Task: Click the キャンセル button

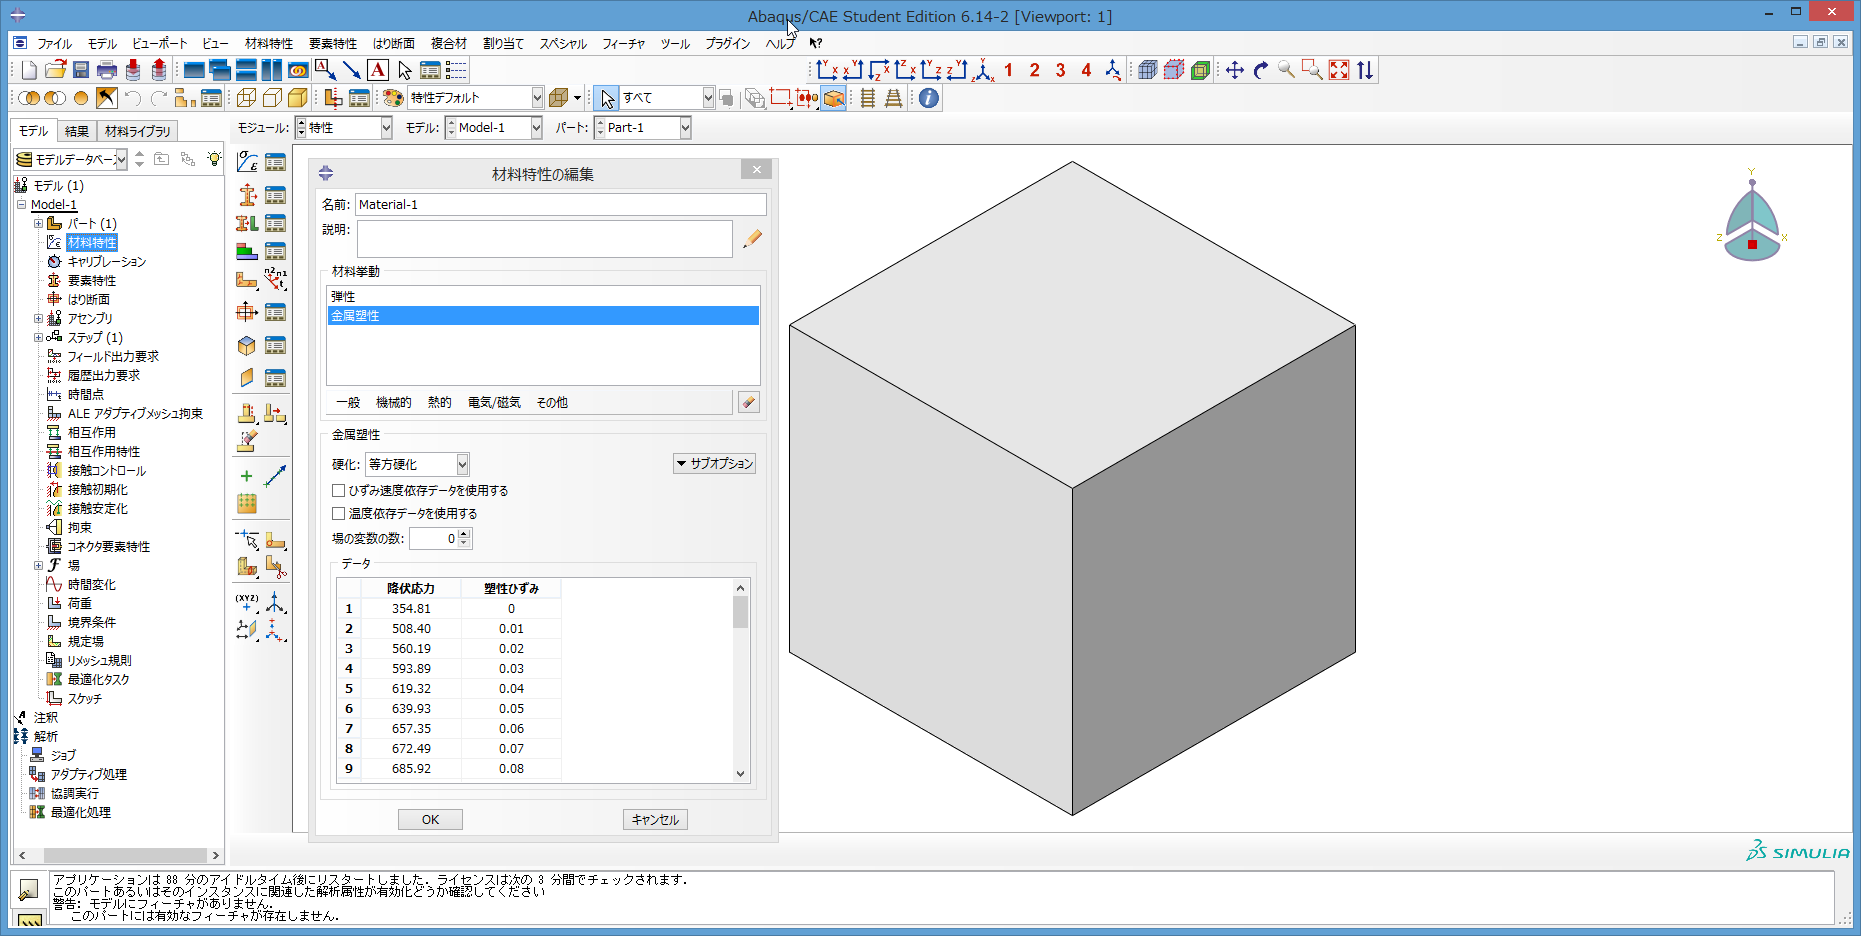Action: tap(655, 820)
